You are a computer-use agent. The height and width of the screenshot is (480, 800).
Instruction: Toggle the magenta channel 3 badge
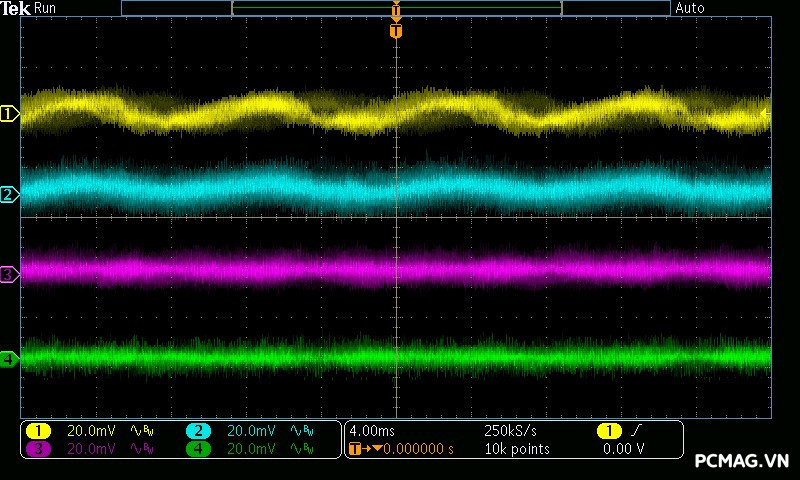pyautogui.click(x=38, y=449)
